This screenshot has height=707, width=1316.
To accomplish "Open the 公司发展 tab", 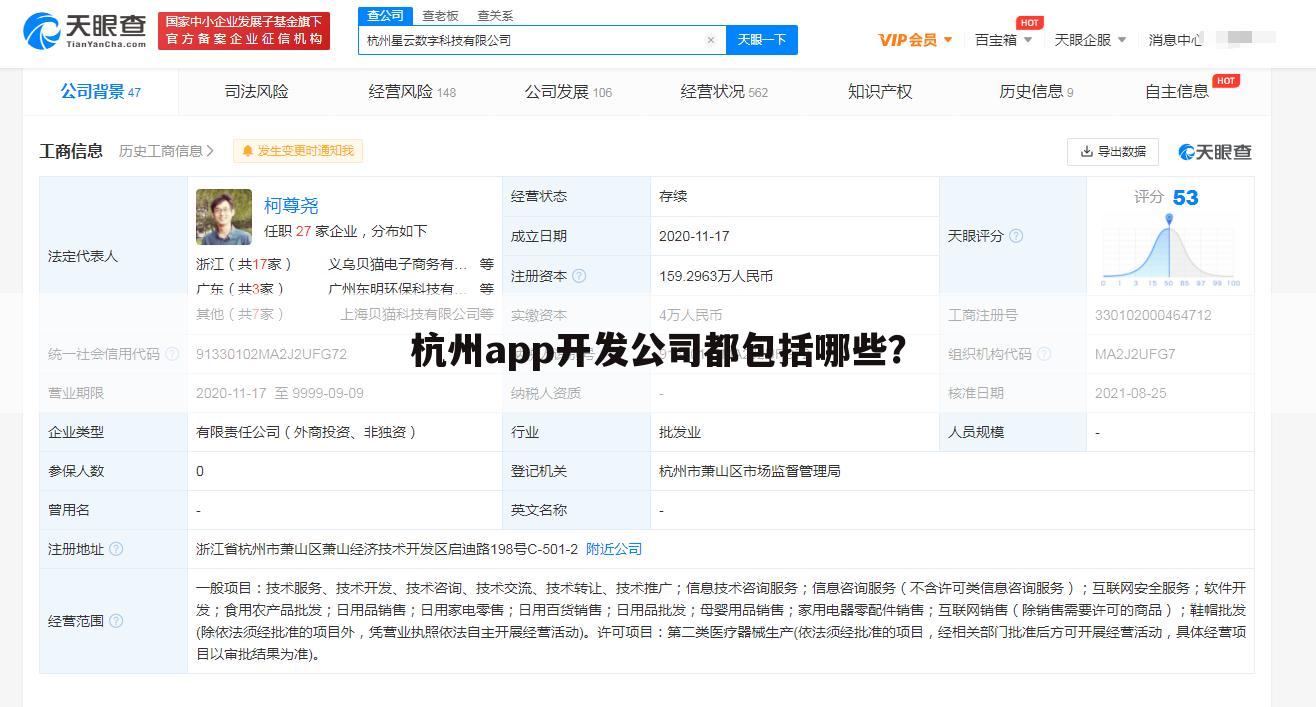I will 568,92.
